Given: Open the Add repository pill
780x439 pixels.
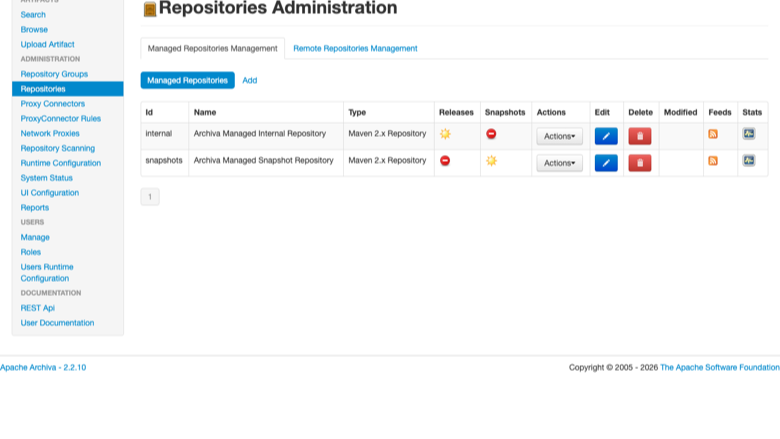Looking at the screenshot, I should coord(250,81).
